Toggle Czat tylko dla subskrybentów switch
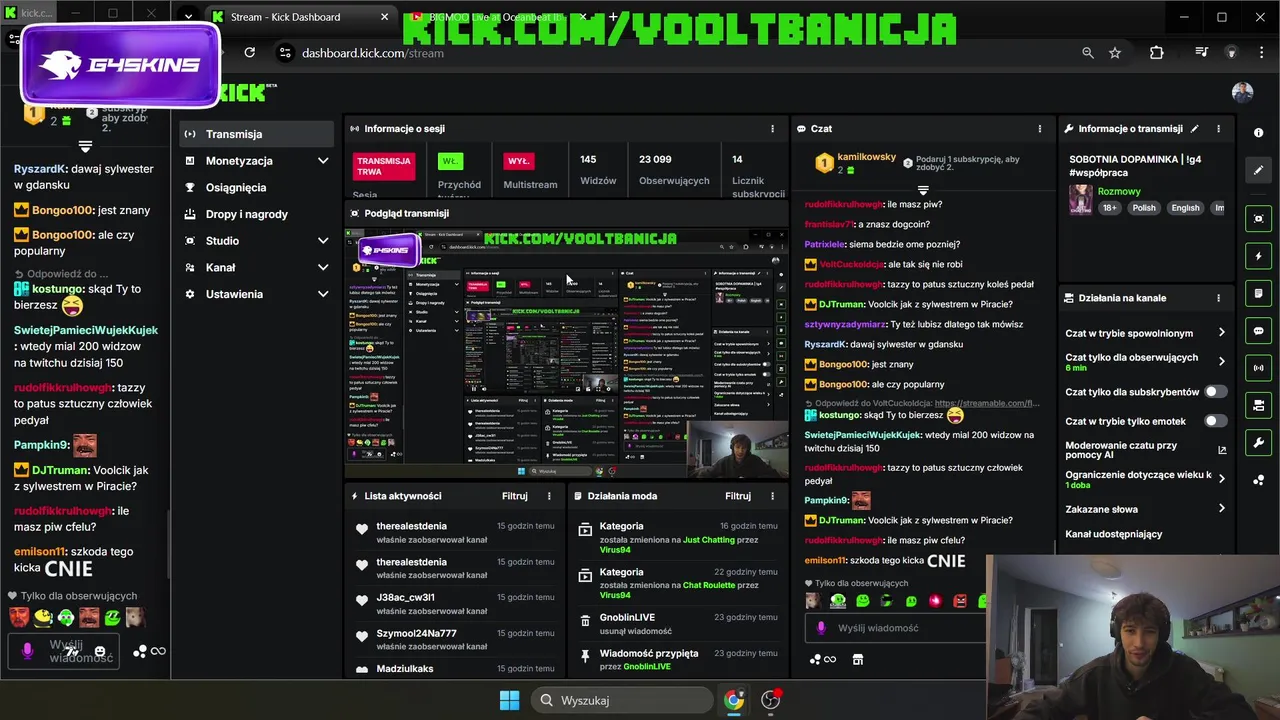1280x720 pixels. click(1215, 392)
